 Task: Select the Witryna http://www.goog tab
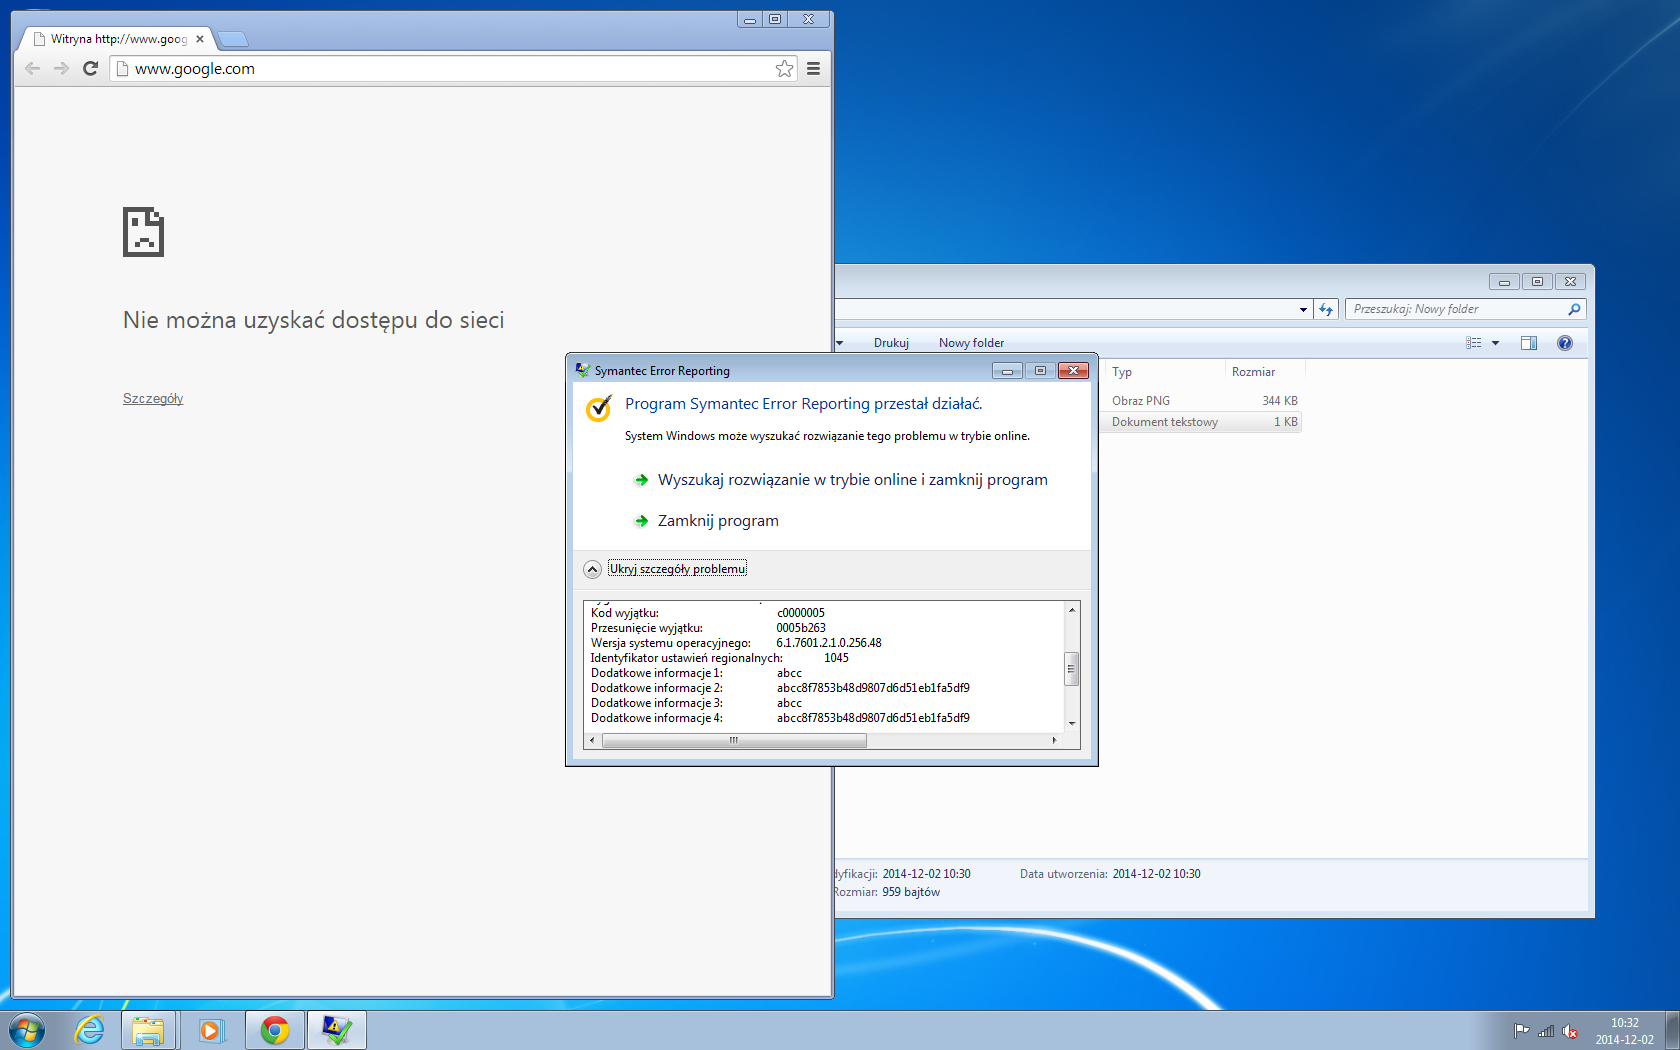pyautogui.click(x=118, y=39)
